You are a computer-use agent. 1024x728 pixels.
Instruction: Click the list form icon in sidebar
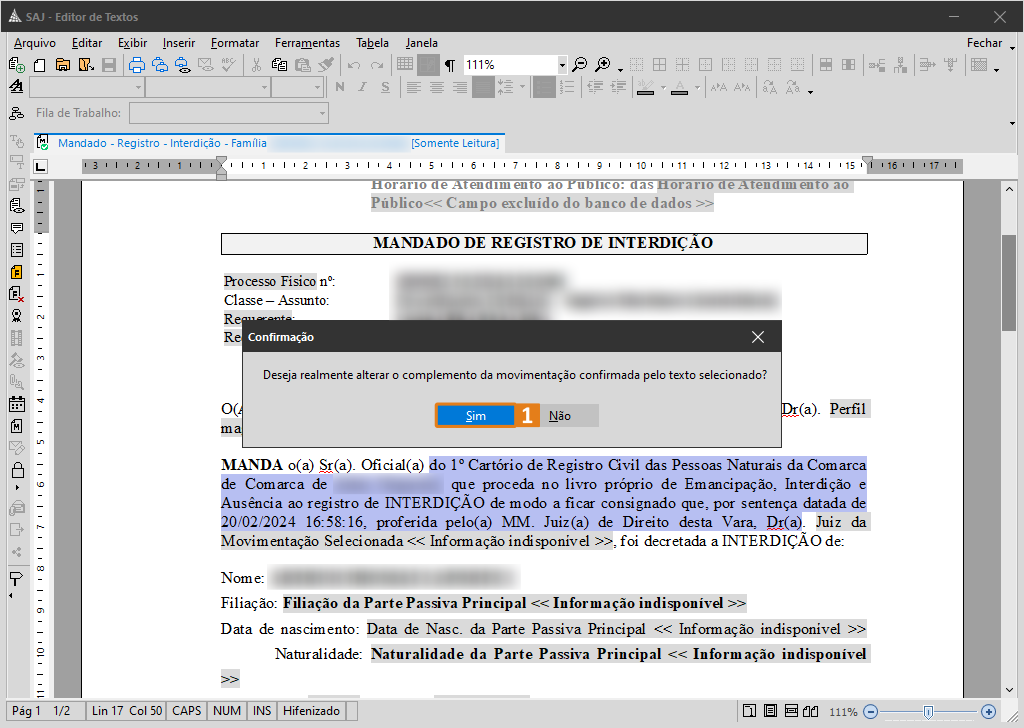point(17,250)
